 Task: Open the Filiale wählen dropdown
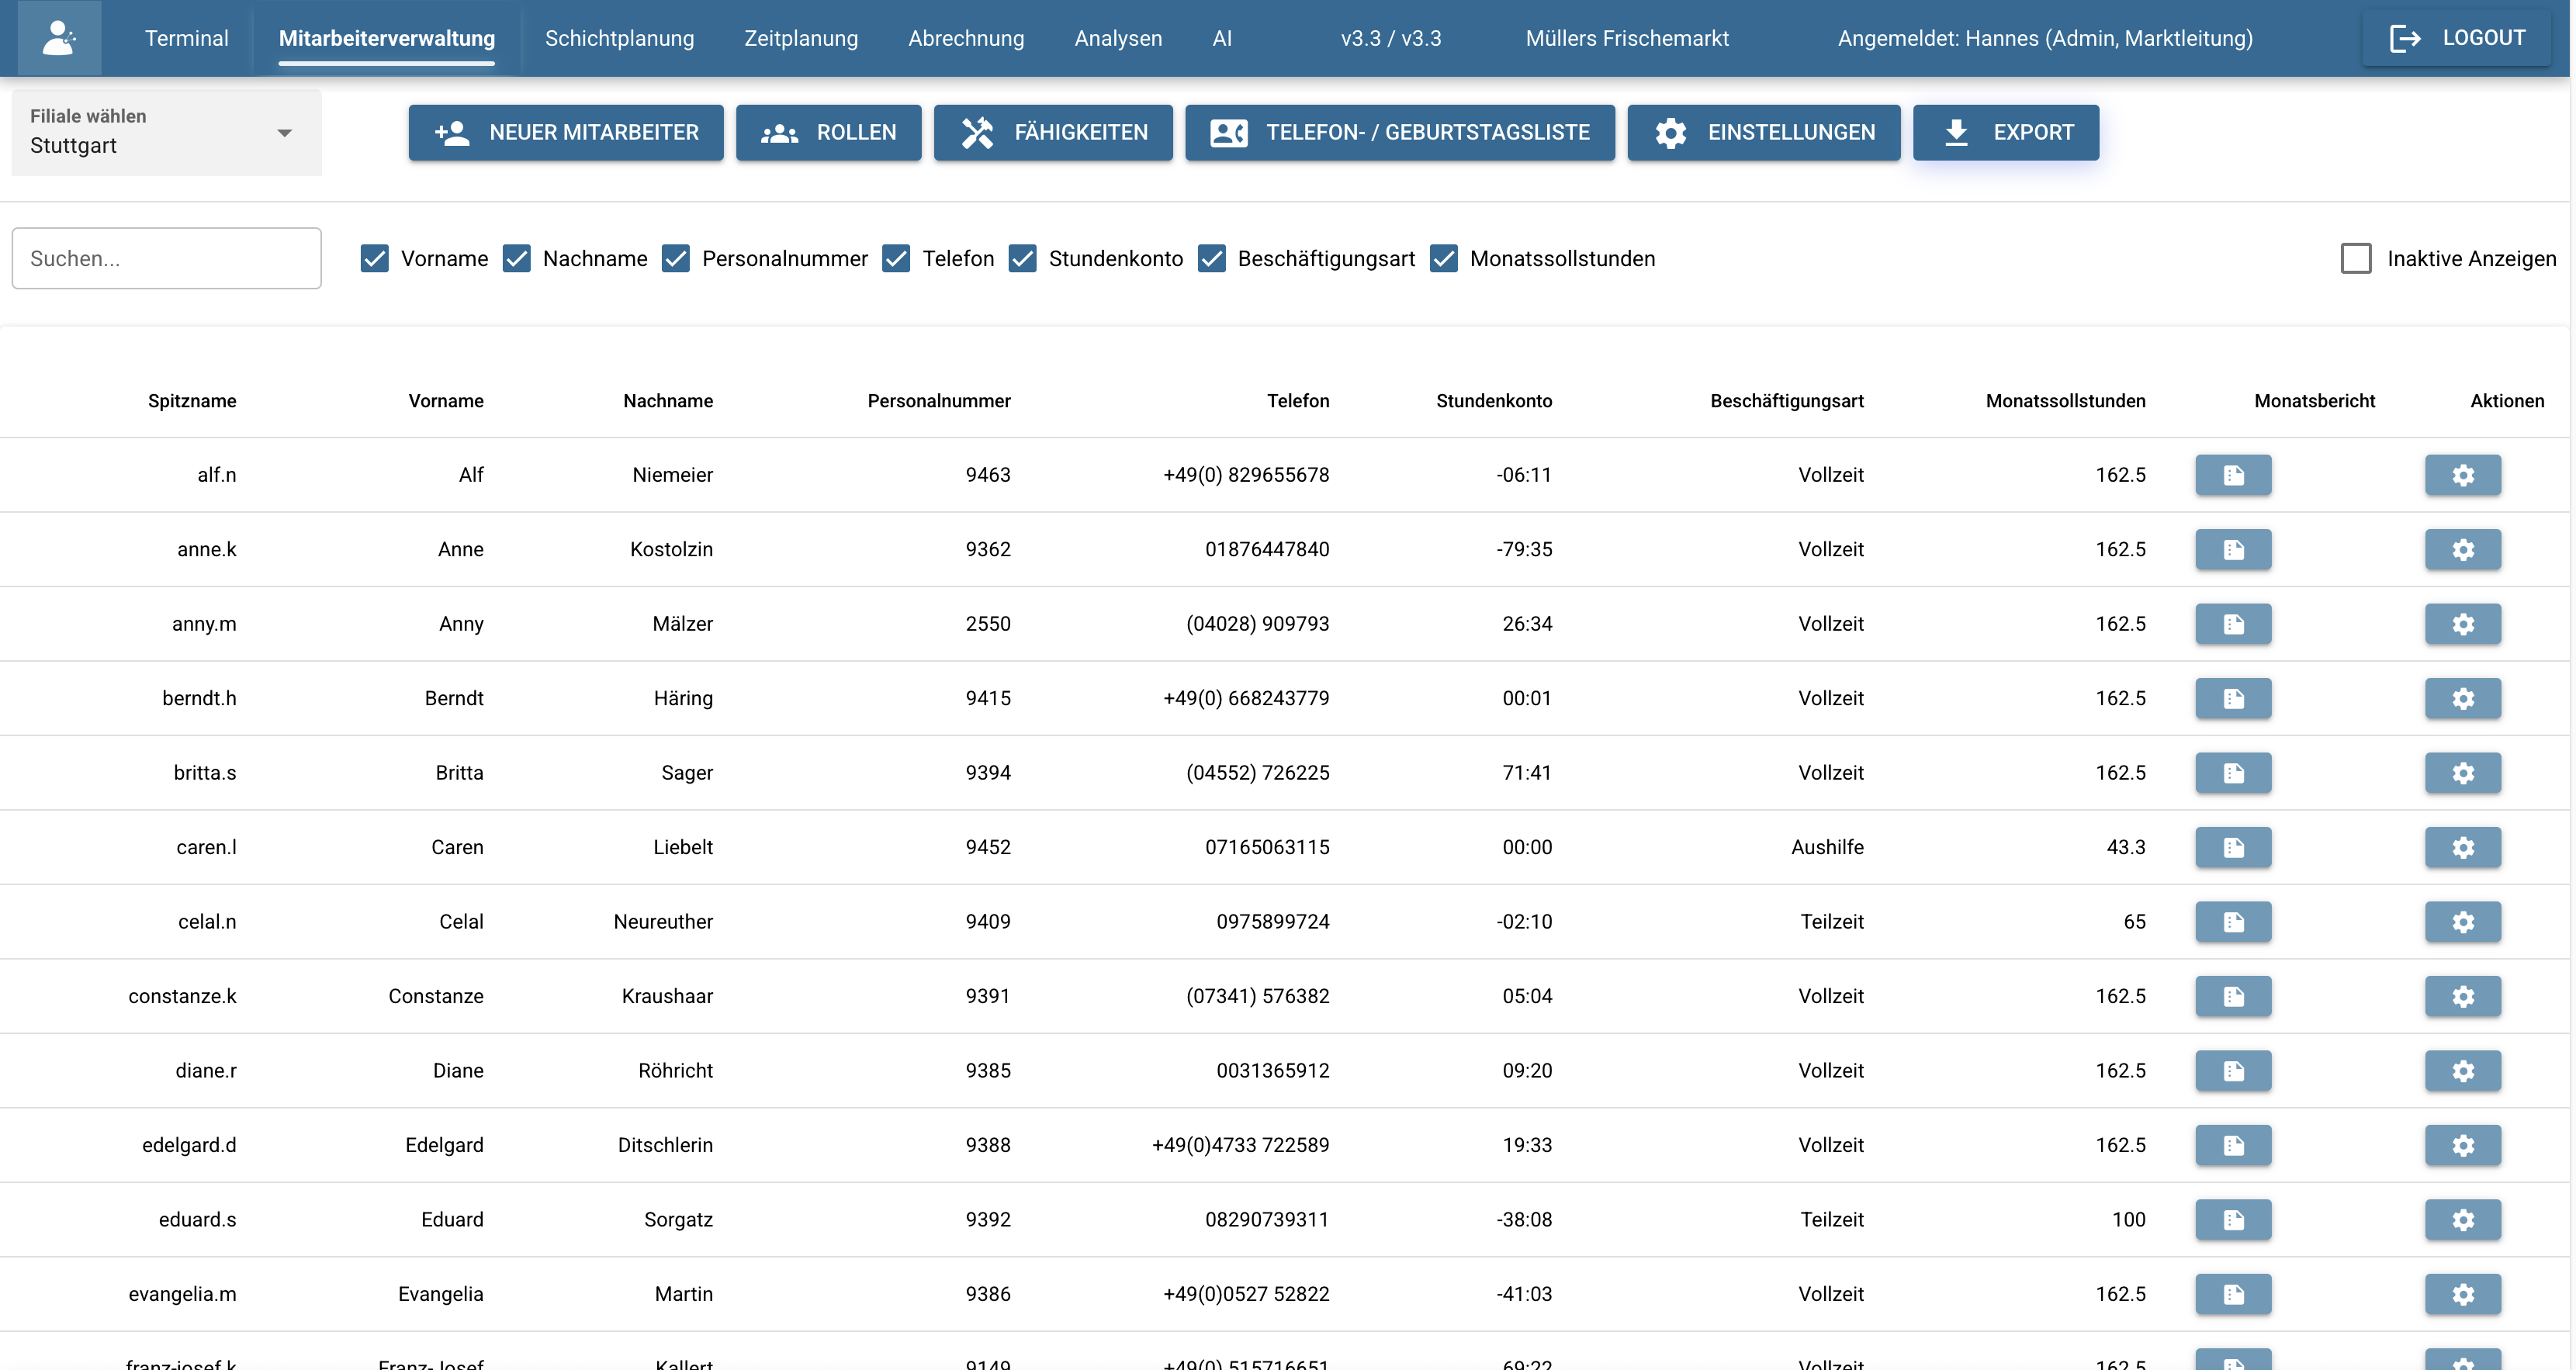[x=166, y=133]
